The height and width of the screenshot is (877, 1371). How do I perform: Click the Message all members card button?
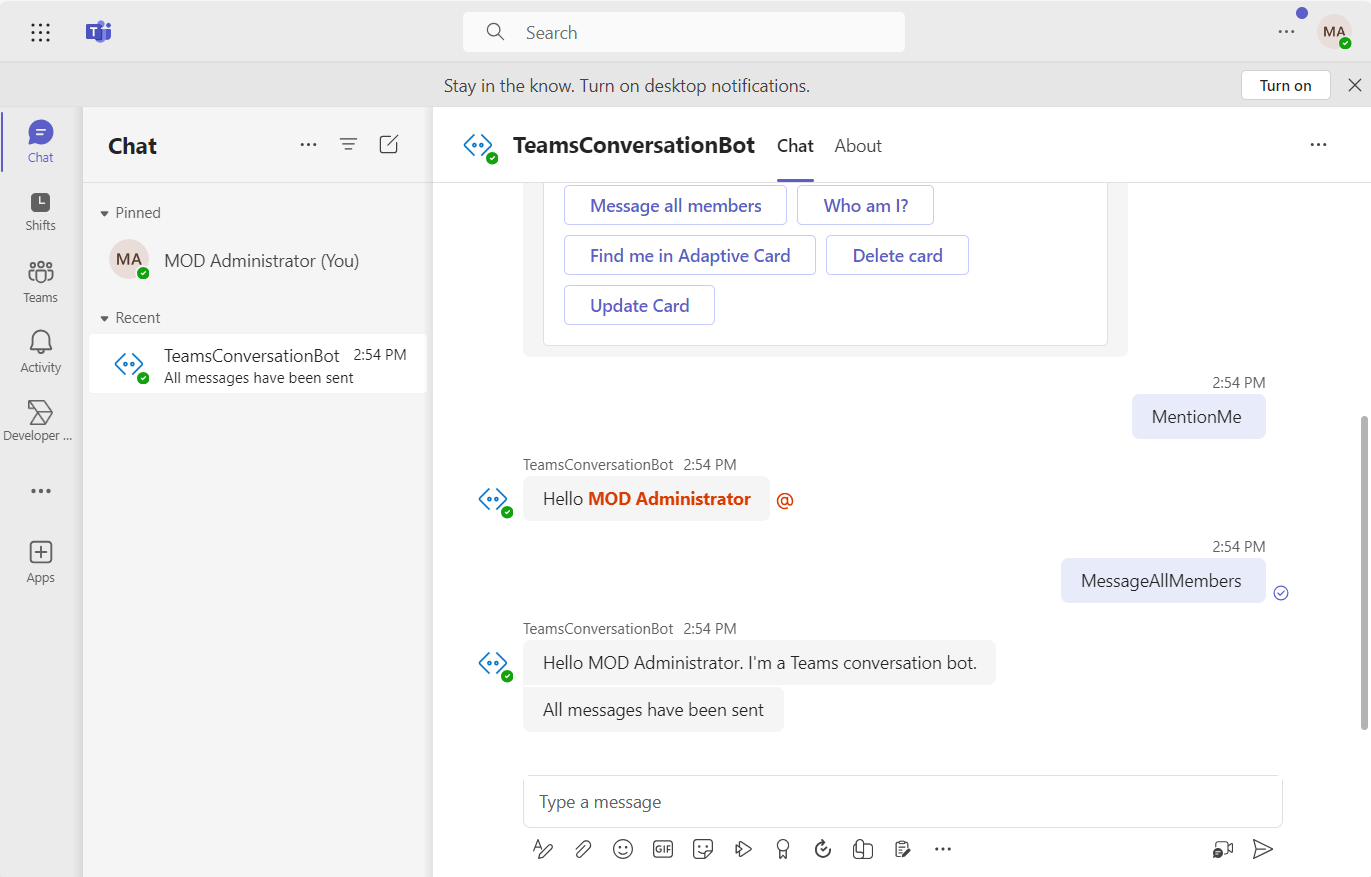coord(675,205)
